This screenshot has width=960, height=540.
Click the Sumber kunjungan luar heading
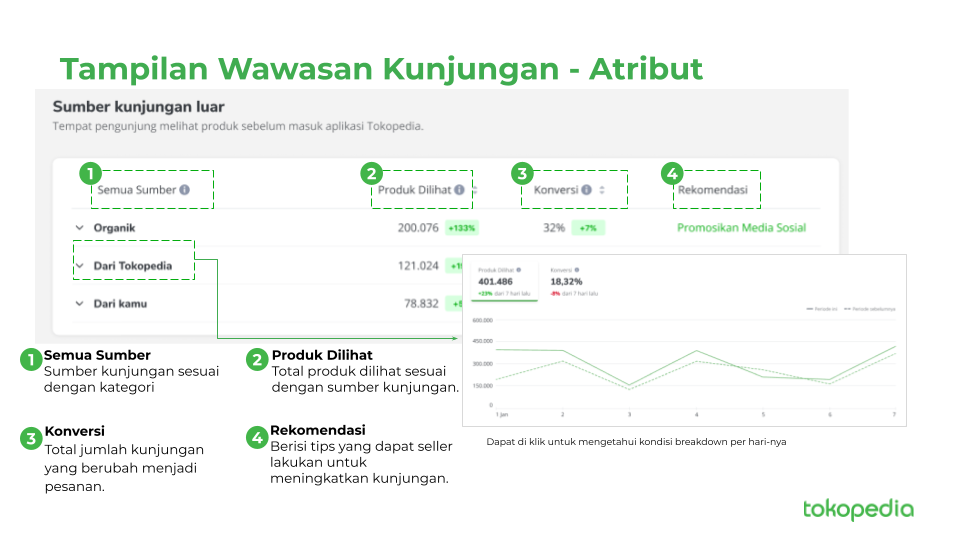tap(138, 107)
